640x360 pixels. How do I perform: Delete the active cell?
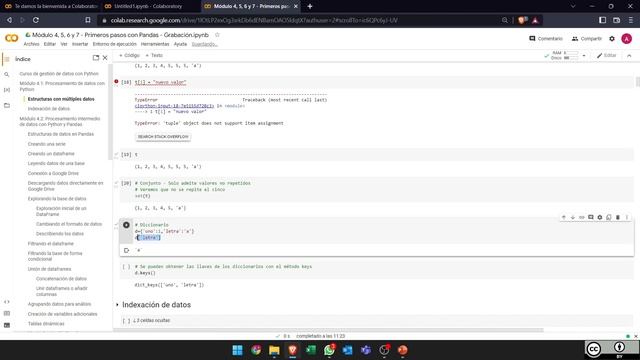pos(618,218)
